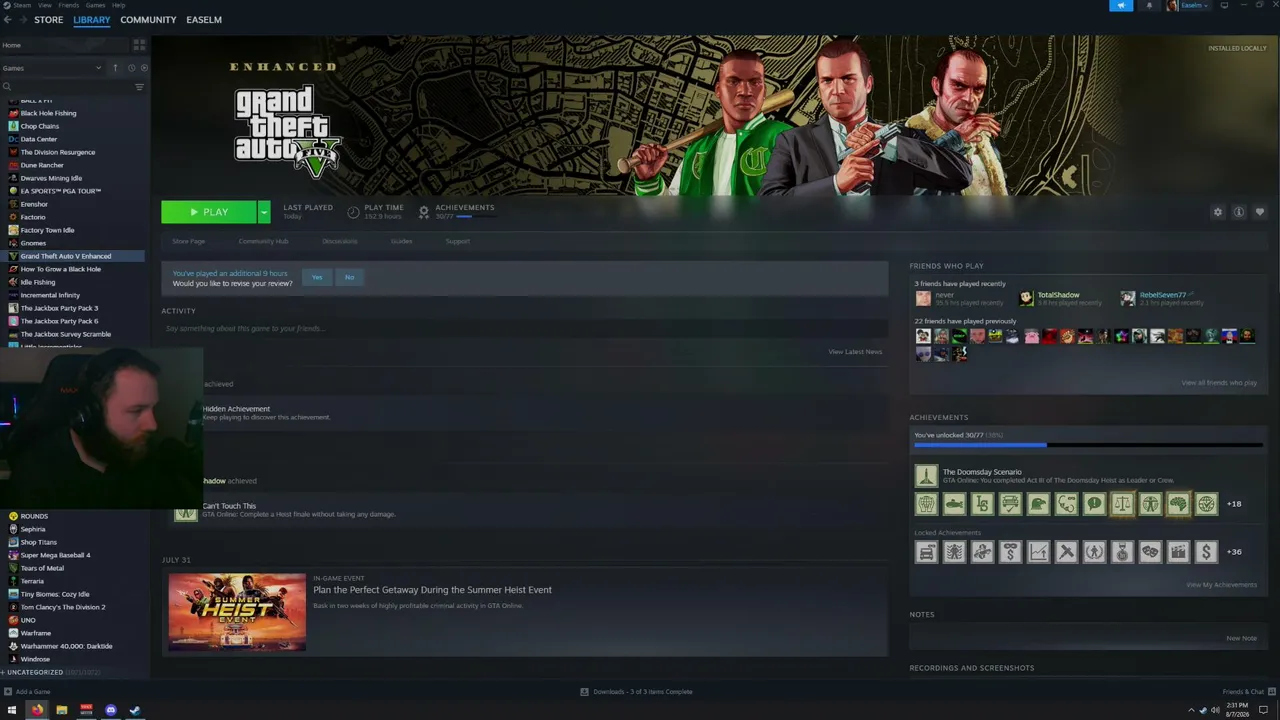Click the achievements progress bar
This screenshot has width=1280, height=720.
[1087, 445]
